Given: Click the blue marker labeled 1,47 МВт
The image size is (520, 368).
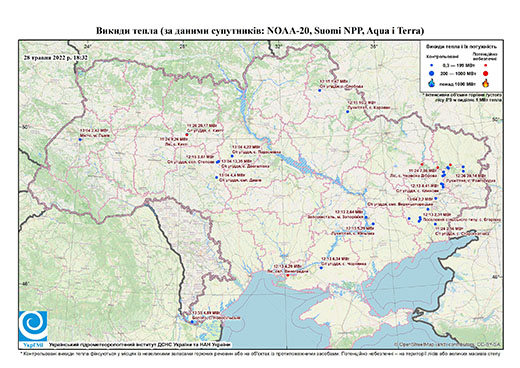Looking at the screenshot, I should click(319, 90).
